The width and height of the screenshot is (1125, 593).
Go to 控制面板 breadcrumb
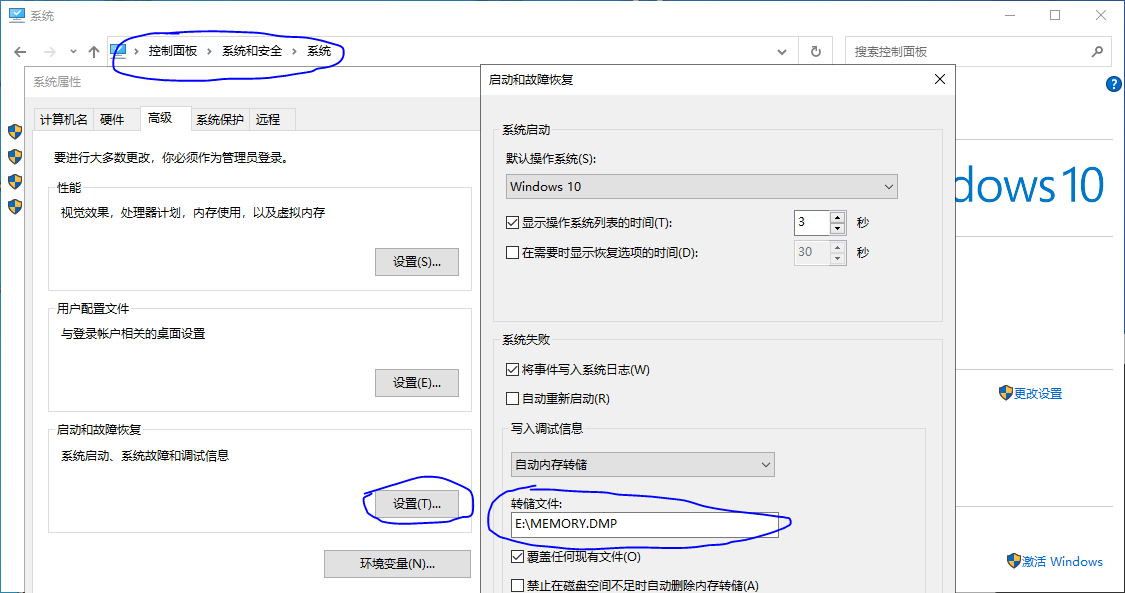click(173, 51)
